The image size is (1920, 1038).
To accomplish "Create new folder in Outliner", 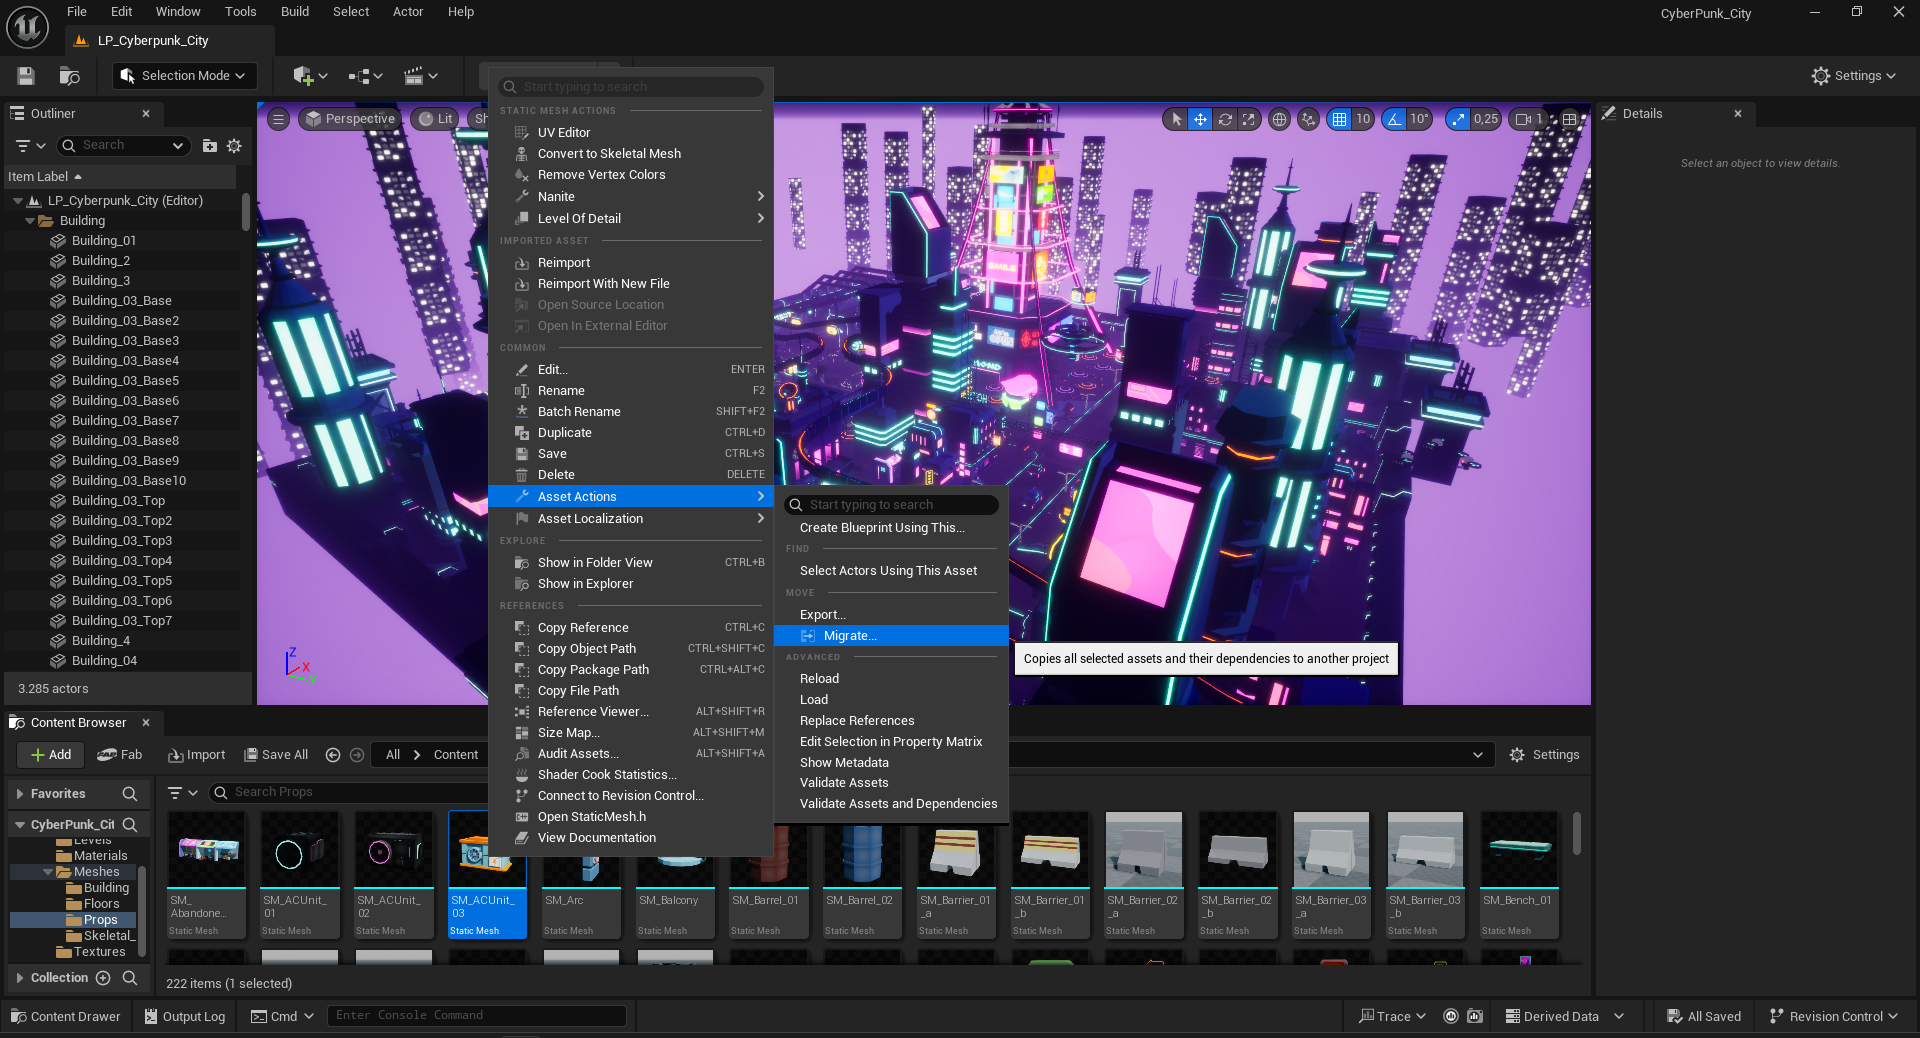I will tap(209, 146).
